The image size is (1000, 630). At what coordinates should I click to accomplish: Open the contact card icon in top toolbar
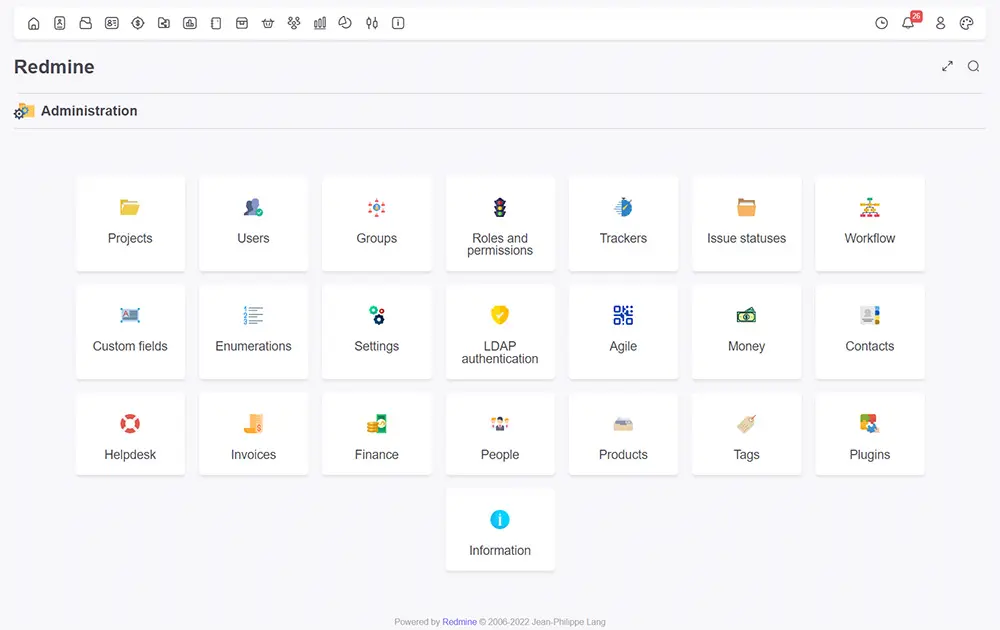pos(112,24)
